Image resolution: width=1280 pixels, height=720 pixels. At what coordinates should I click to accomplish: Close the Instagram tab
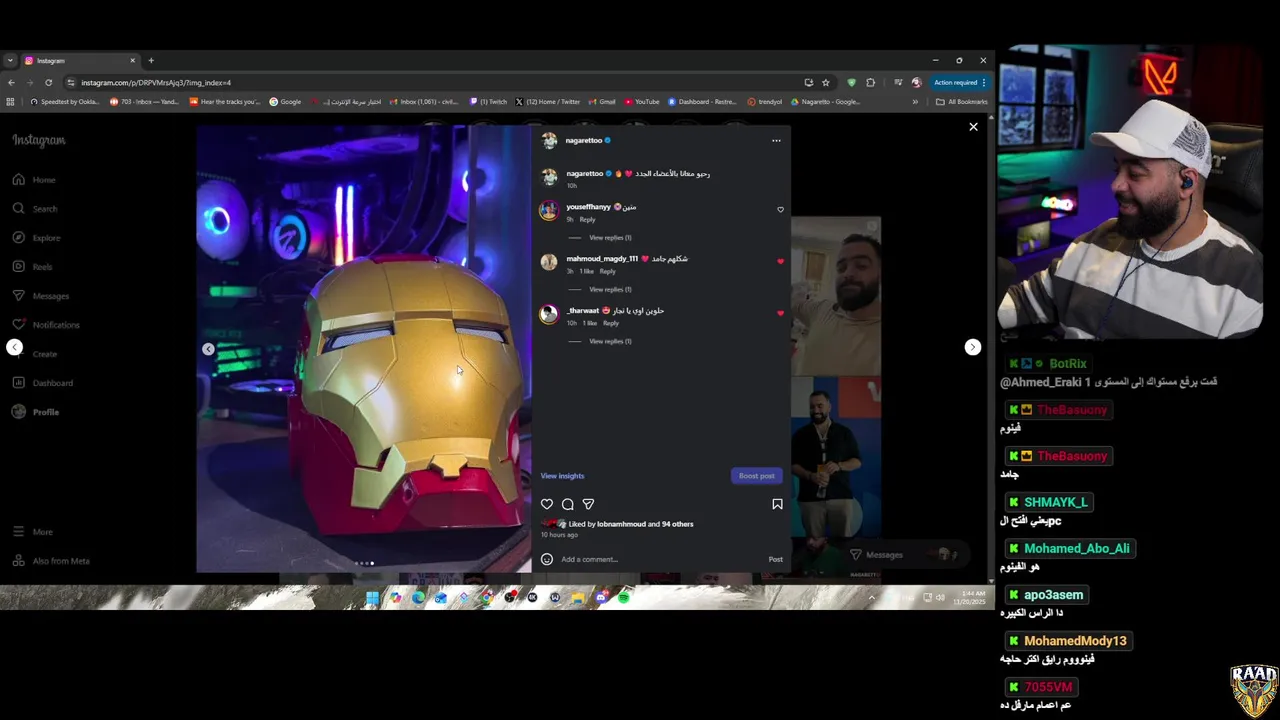click(132, 61)
